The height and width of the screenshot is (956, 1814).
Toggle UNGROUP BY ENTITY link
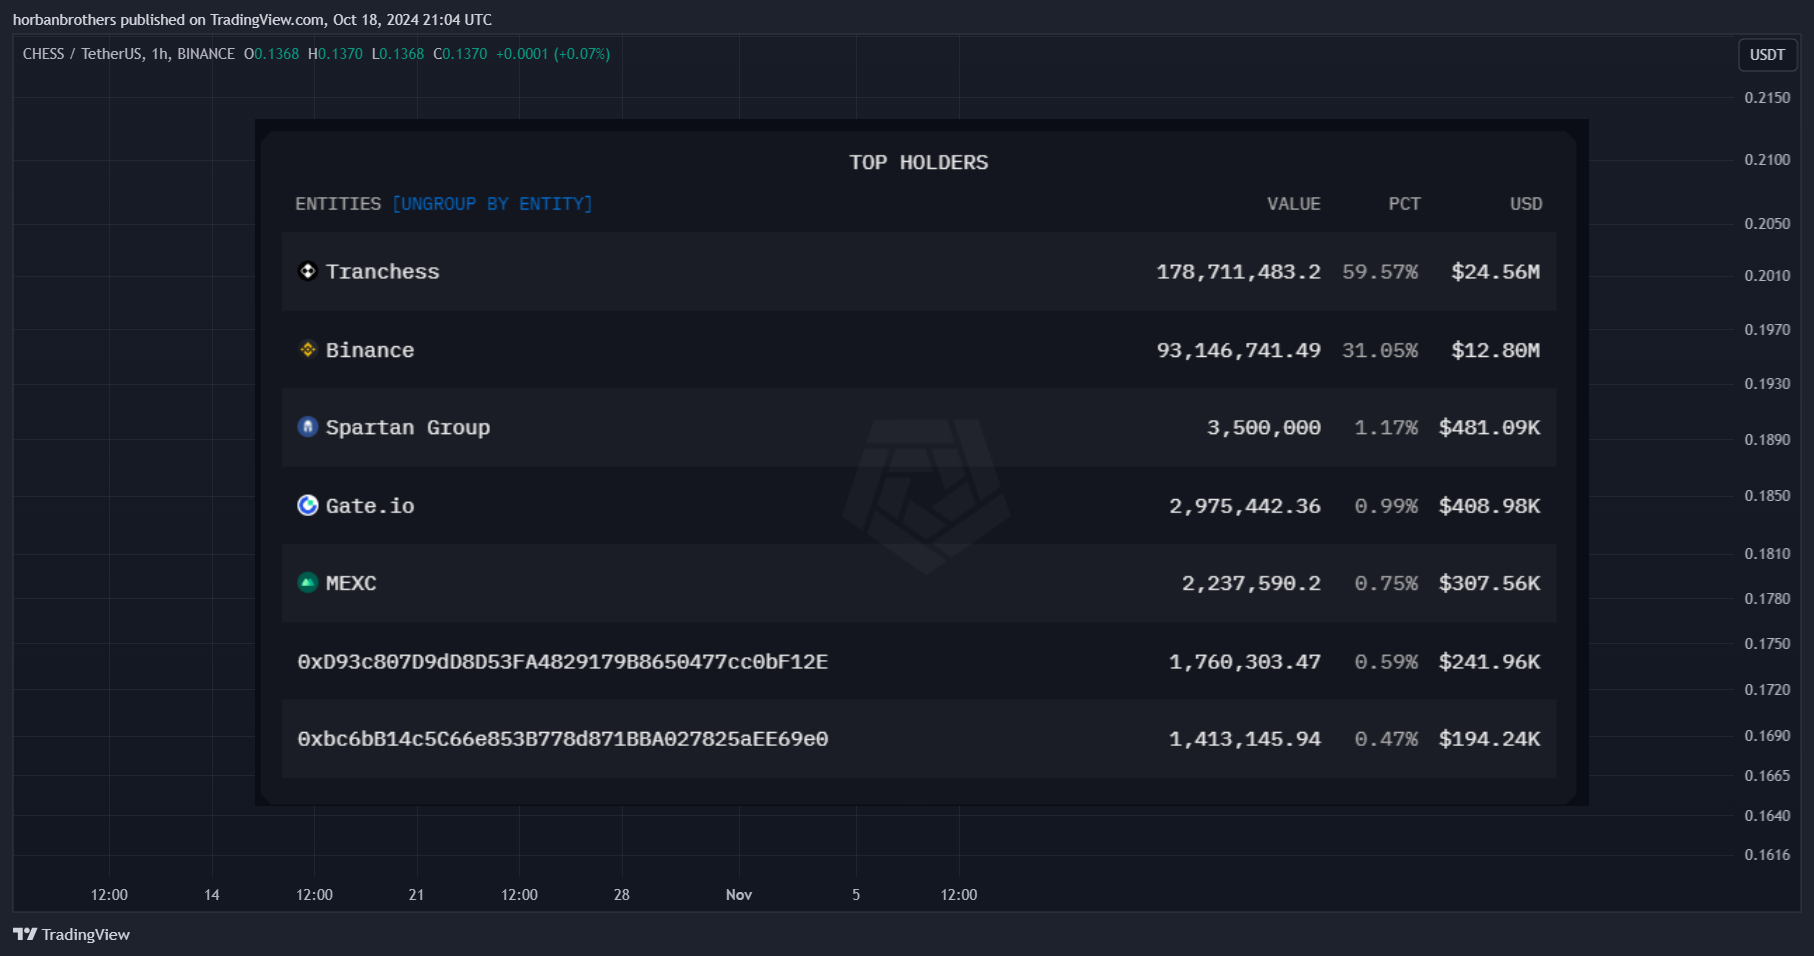492,204
